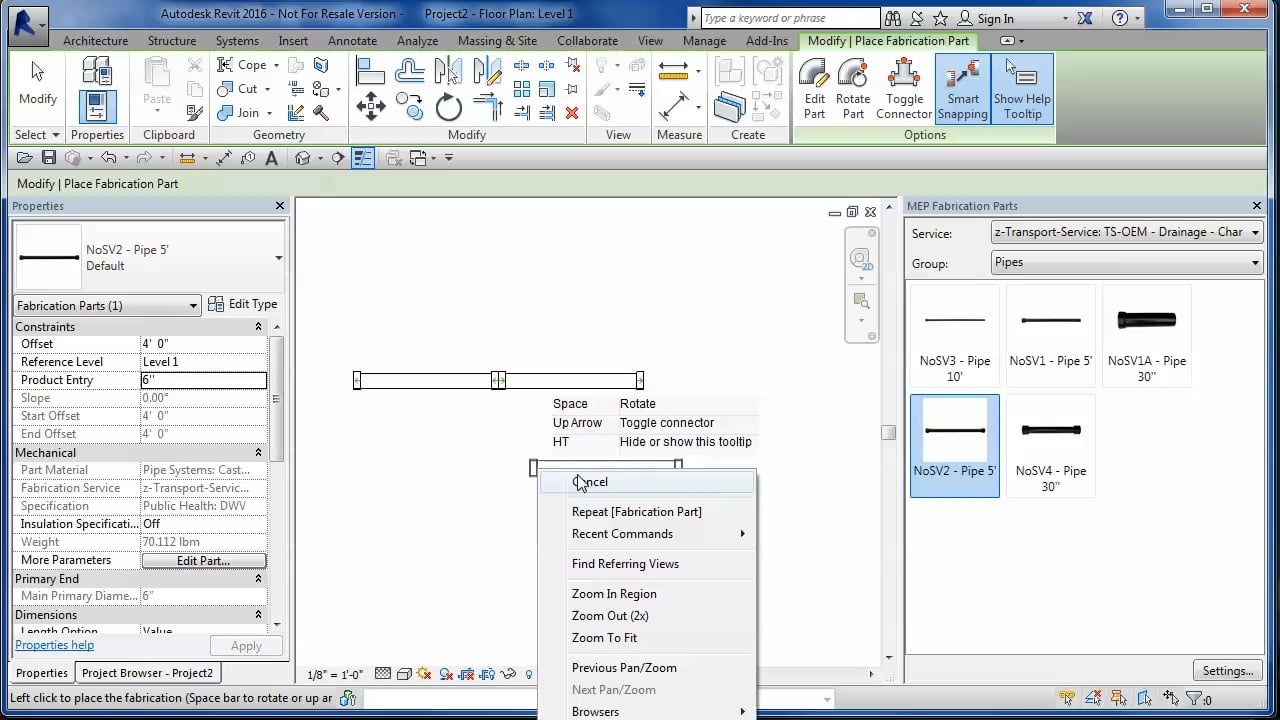Viewport: 1280px width, 720px height.
Task: Click the Sign In button
Action: coord(985,18)
